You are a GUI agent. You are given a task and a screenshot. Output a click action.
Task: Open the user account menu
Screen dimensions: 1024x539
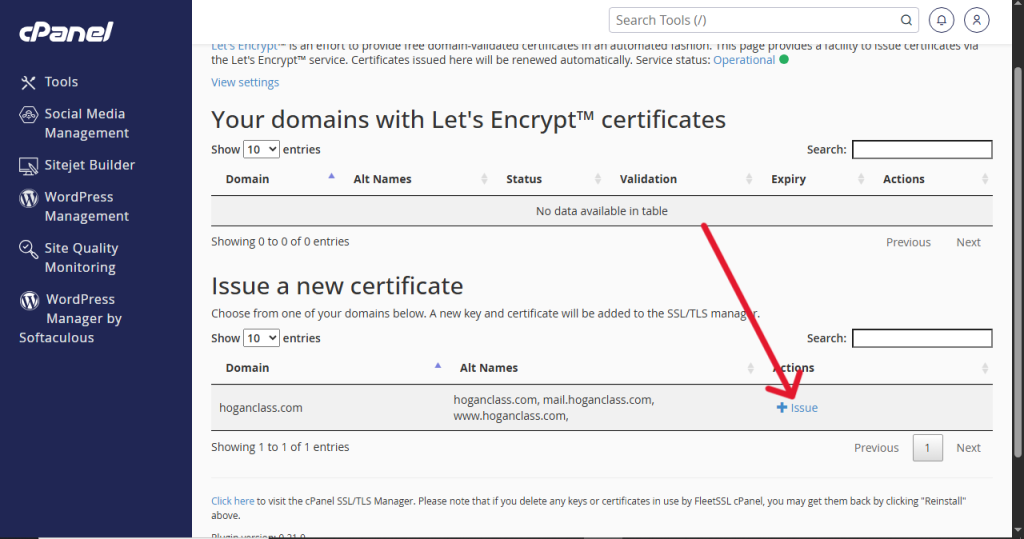(x=977, y=20)
